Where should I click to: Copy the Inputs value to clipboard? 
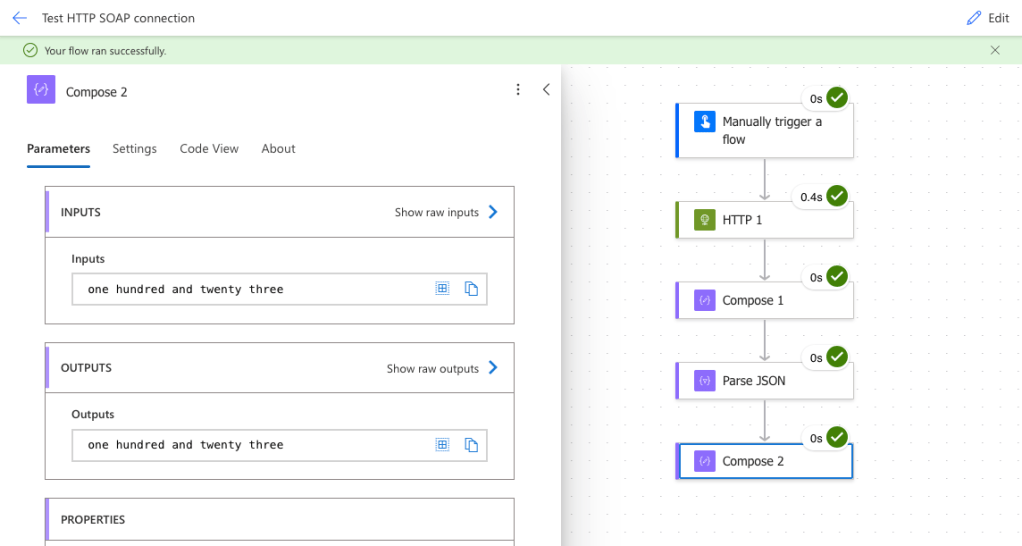[471, 289]
